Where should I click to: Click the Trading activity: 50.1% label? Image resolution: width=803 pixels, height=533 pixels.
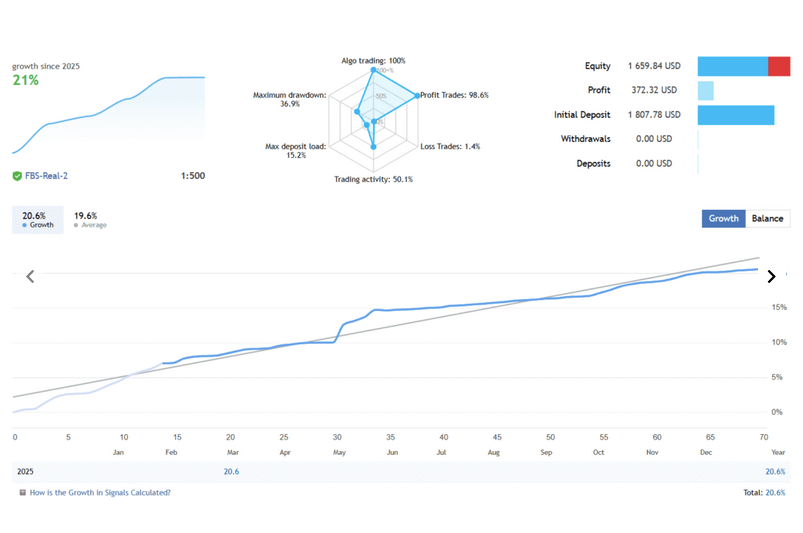(x=373, y=179)
